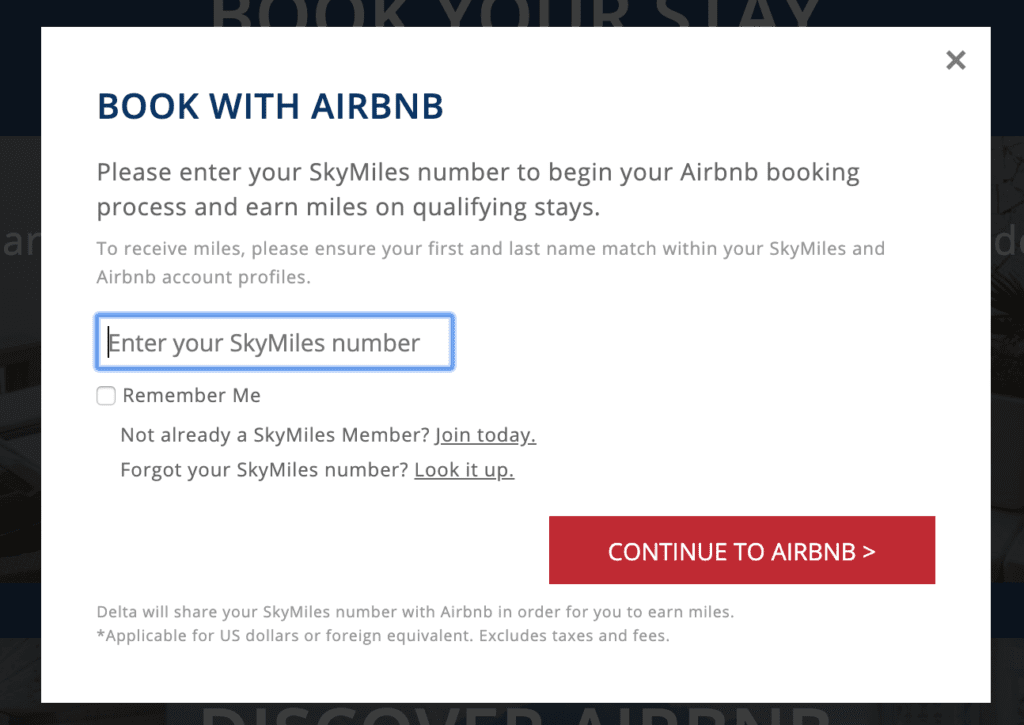Image resolution: width=1024 pixels, height=725 pixels.
Task: Click the darkened page background overlay
Action: coord(18,400)
